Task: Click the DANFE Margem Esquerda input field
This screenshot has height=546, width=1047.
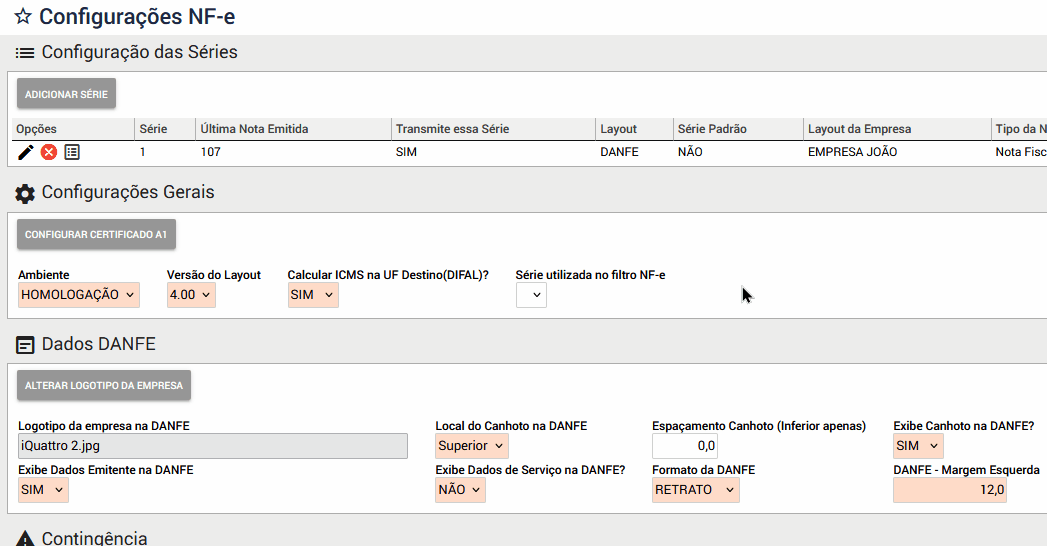Action: [949, 490]
